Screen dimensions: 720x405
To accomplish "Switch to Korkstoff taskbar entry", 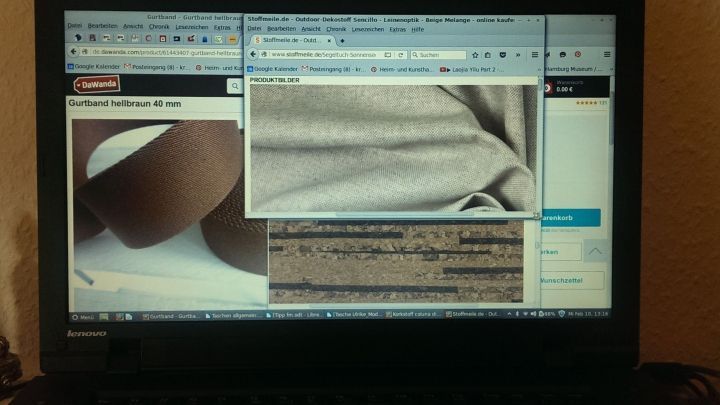I will pyautogui.click(x=413, y=314).
